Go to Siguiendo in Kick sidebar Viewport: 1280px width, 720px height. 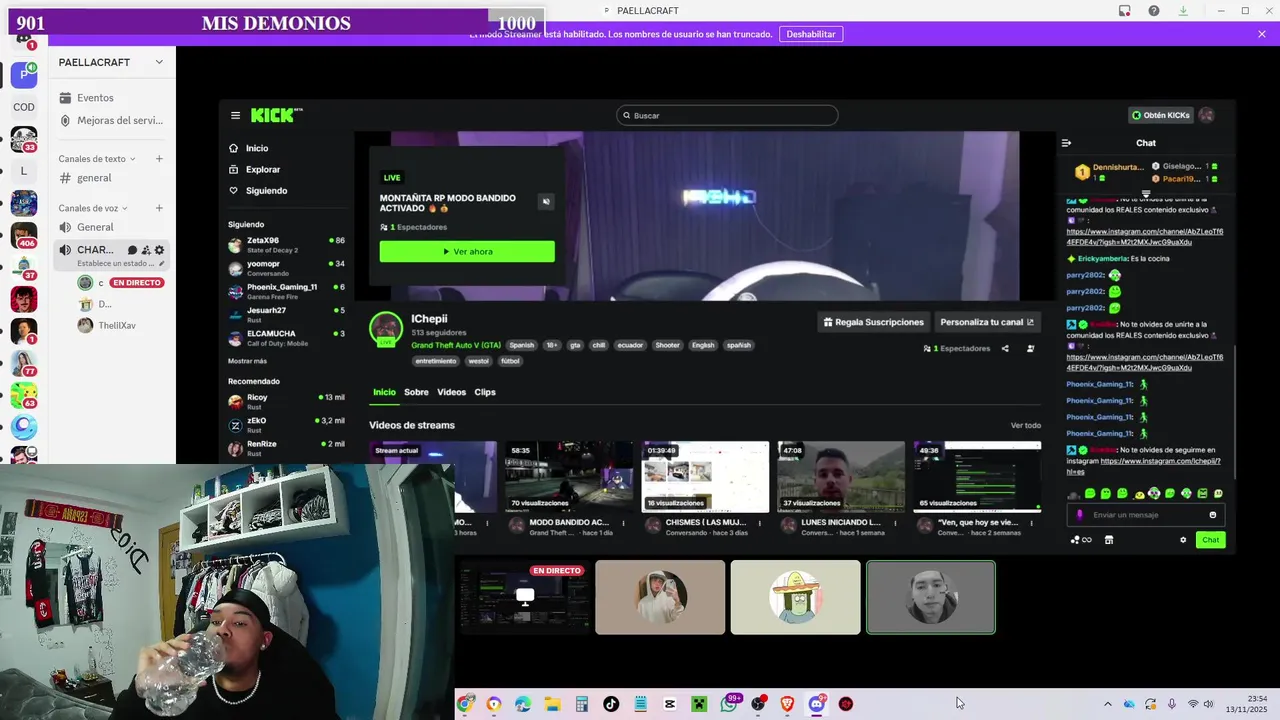point(259,191)
